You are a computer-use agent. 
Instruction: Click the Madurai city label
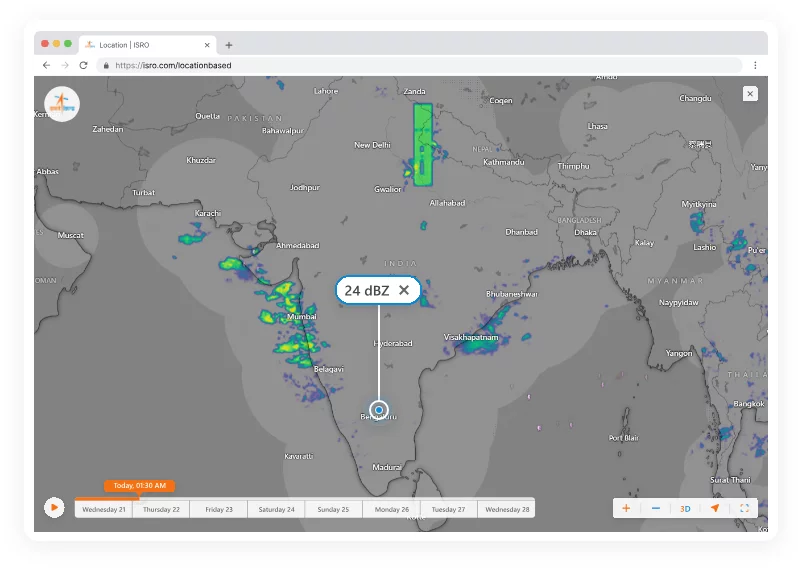(387, 467)
